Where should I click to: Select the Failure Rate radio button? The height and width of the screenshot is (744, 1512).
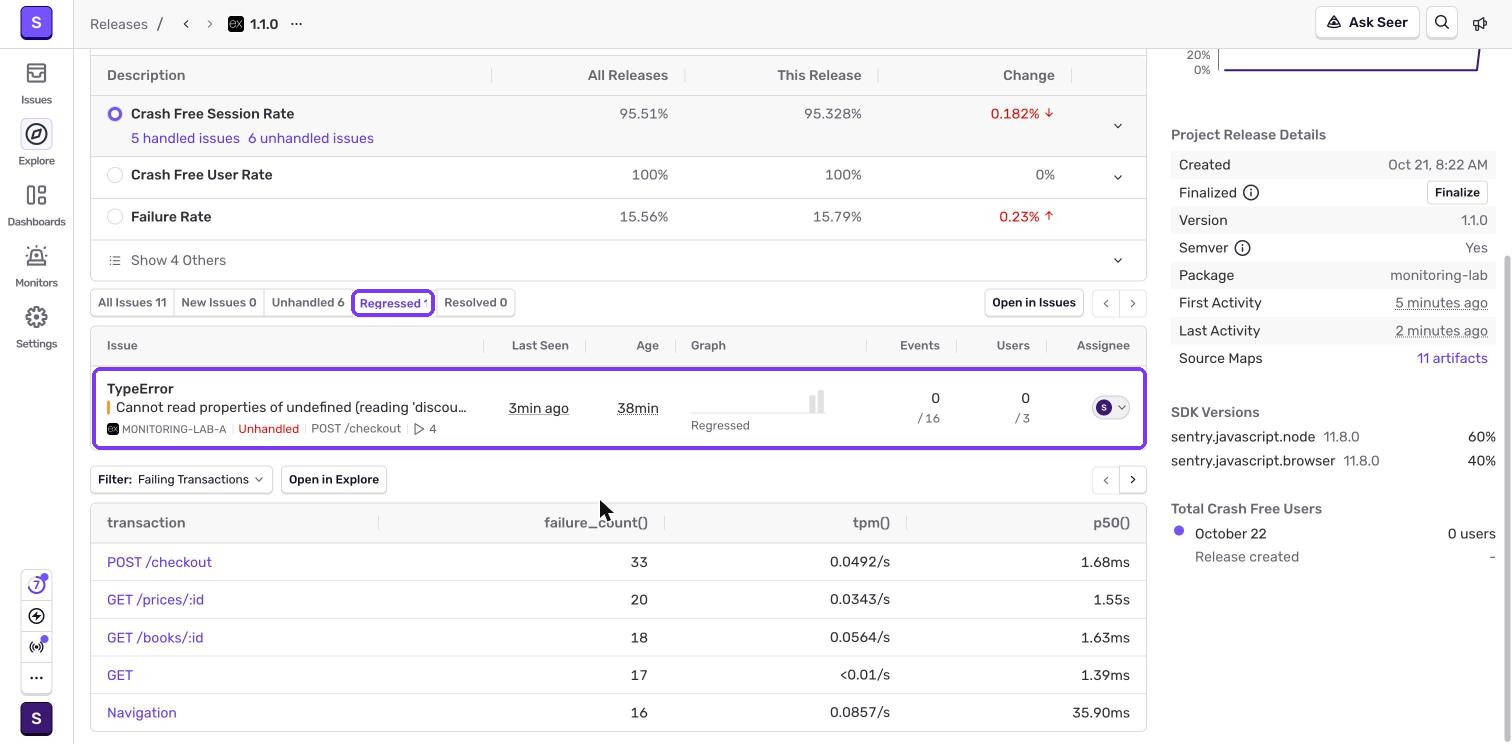115,217
